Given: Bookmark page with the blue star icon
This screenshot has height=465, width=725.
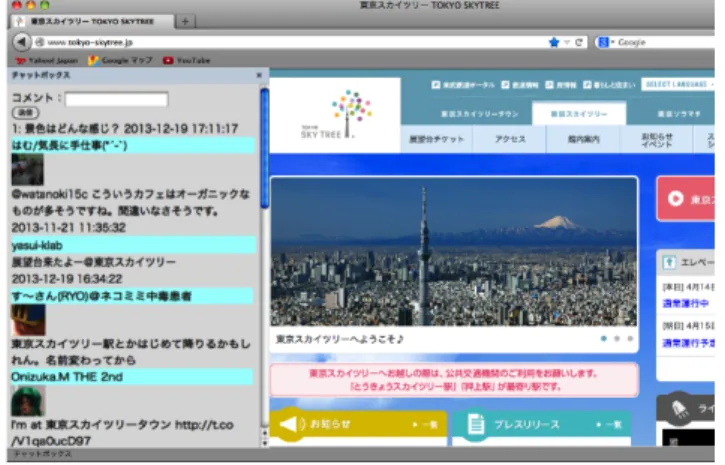Looking at the screenshot, I should (554, 43).
